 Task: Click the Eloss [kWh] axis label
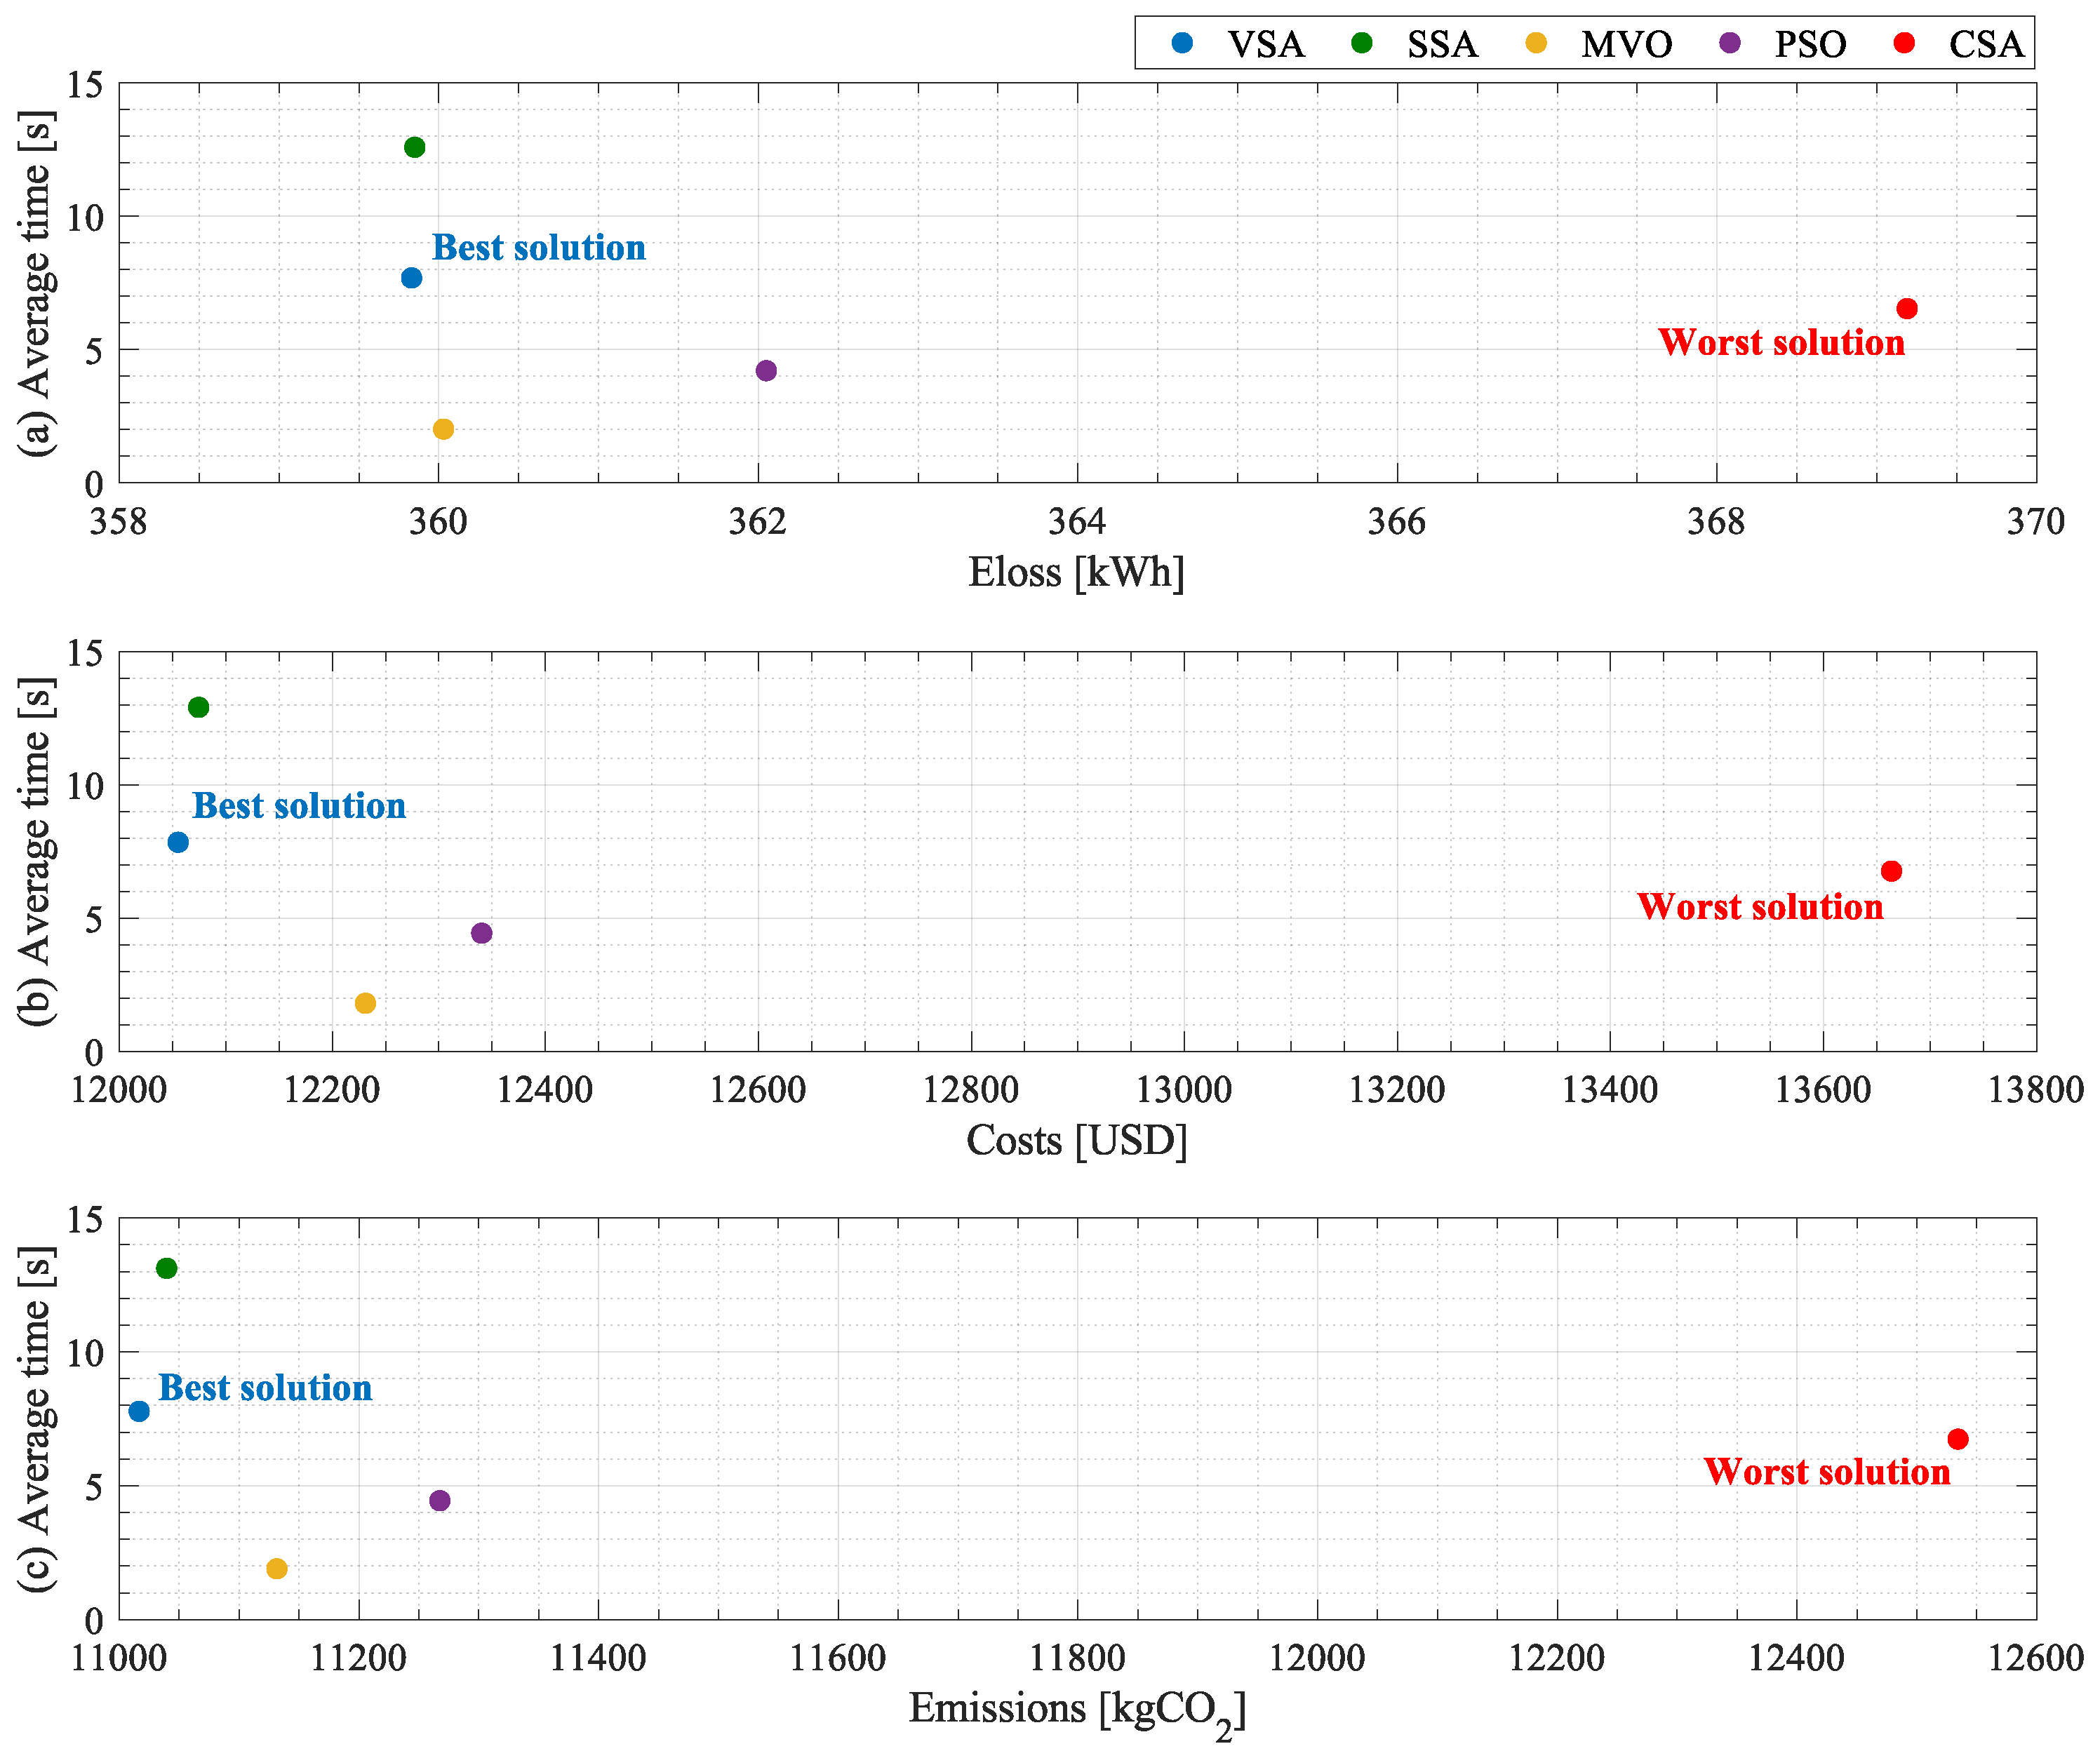(x=1076, y=573)
